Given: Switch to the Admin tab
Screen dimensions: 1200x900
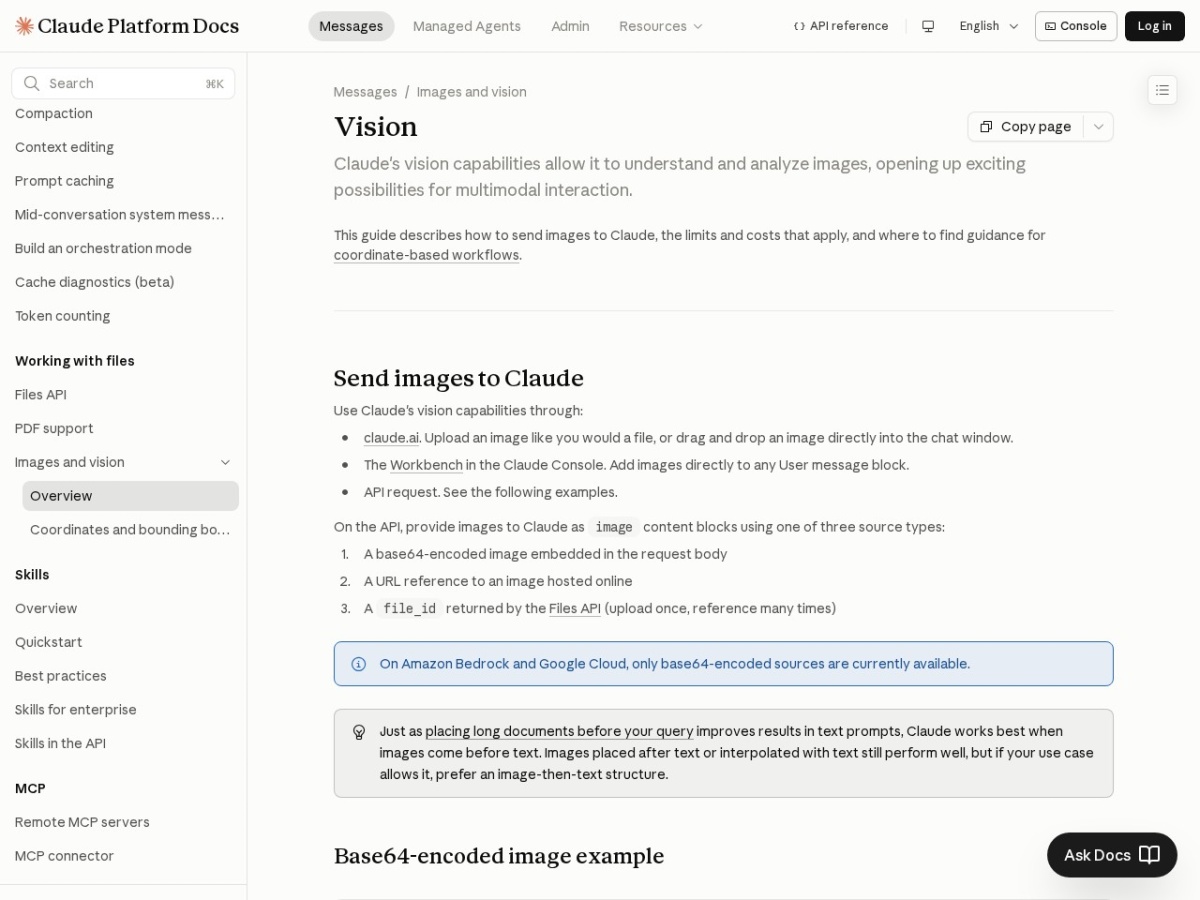Looking at the screenshot, I should click(570, 26).
